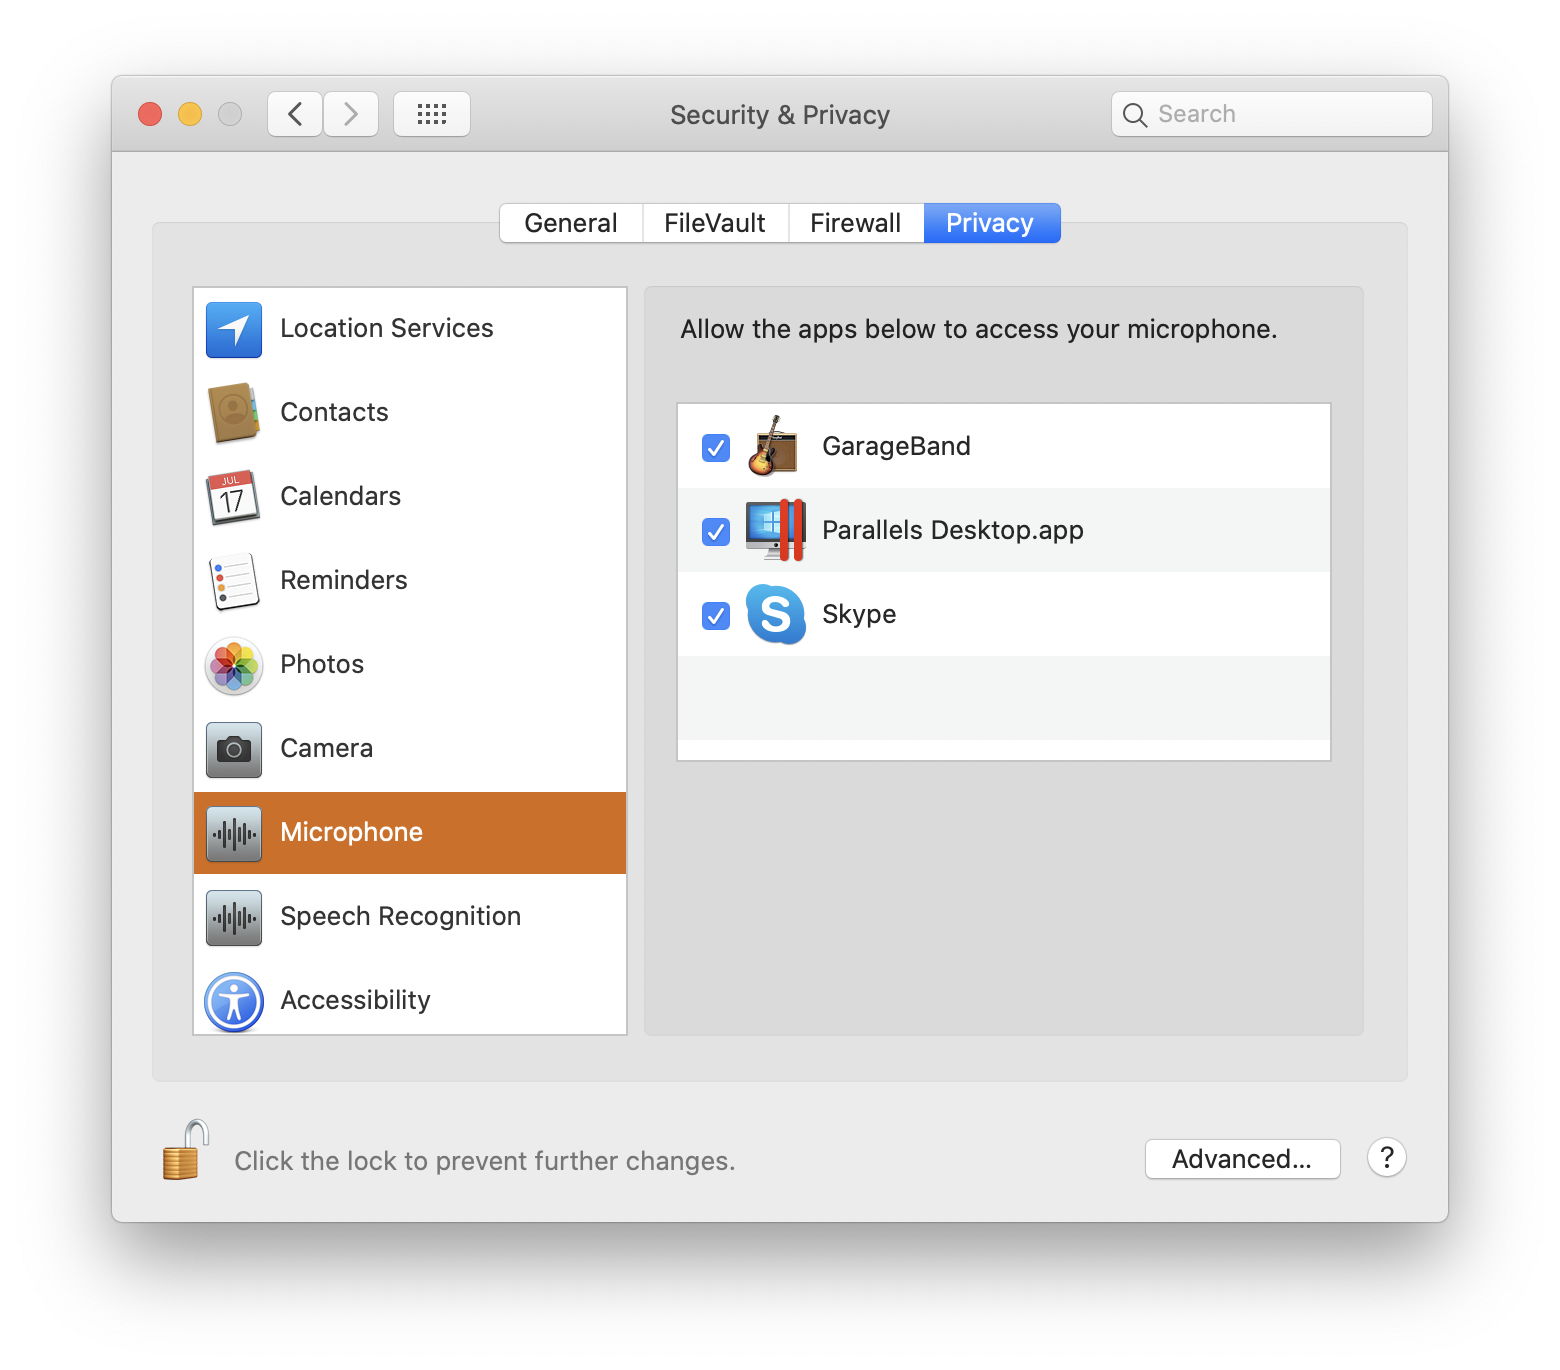Click the lock to prevent changes
The image size is (1560, 1370).
[185, 1152]
